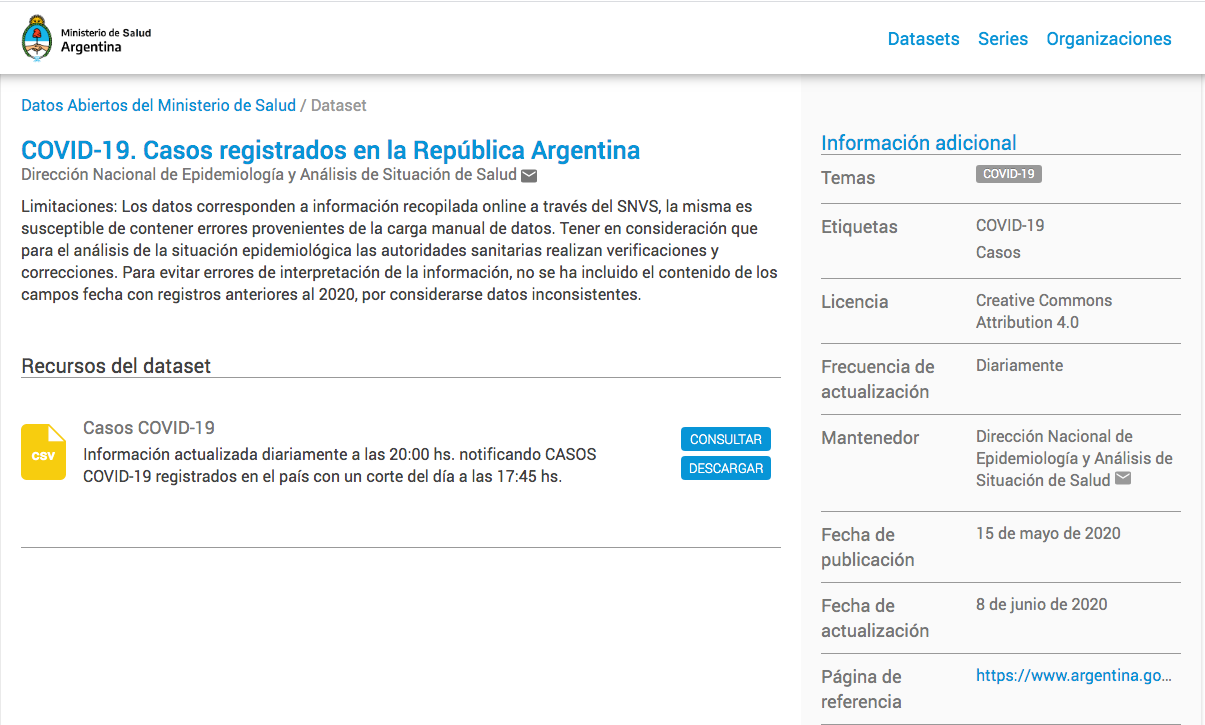The image size is (1205, 725).
Task: Click the COVID-19 tag under Etiquetas
Action: point(1010,225)
